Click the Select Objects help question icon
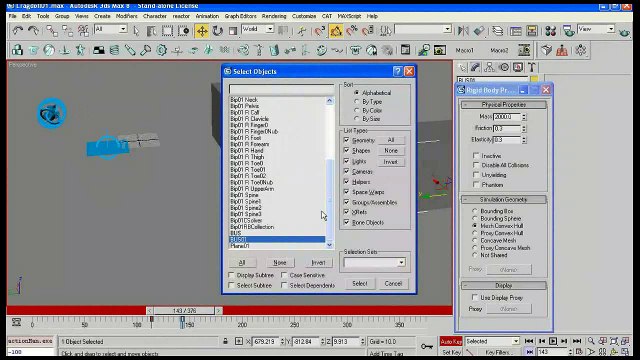The image size is (640, 360). [398, 71]
